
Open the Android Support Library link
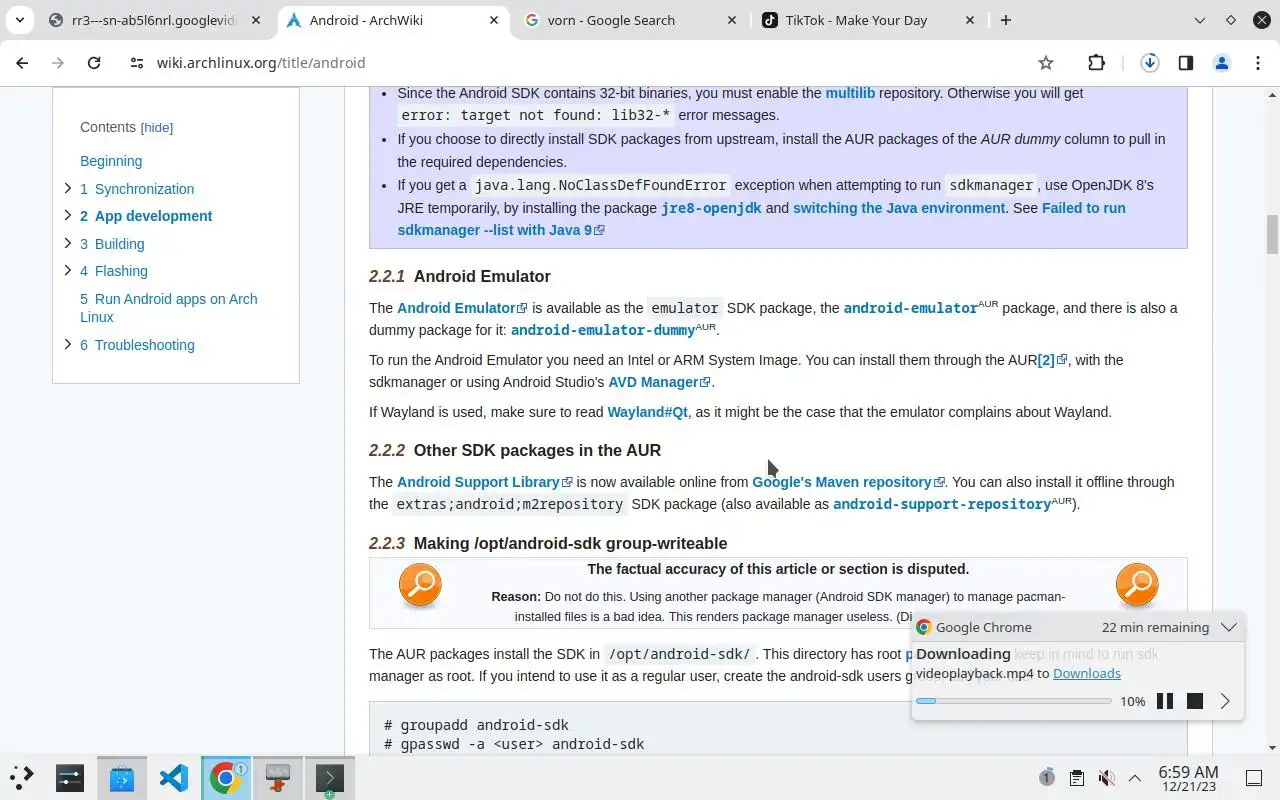coord(484,482)
